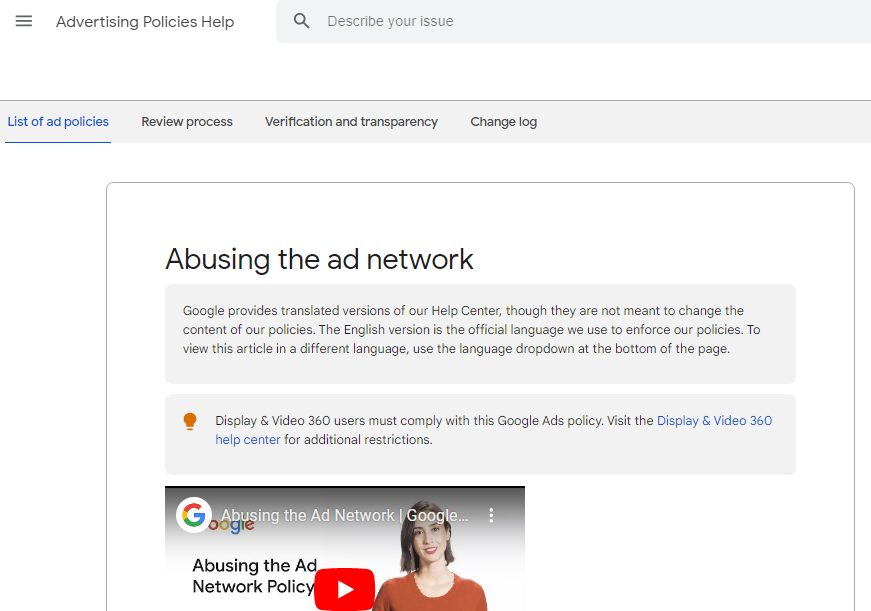The height and width of the screenshot is (611, 871).
Task: Go to the Change log tab
Action: point(504,122)
